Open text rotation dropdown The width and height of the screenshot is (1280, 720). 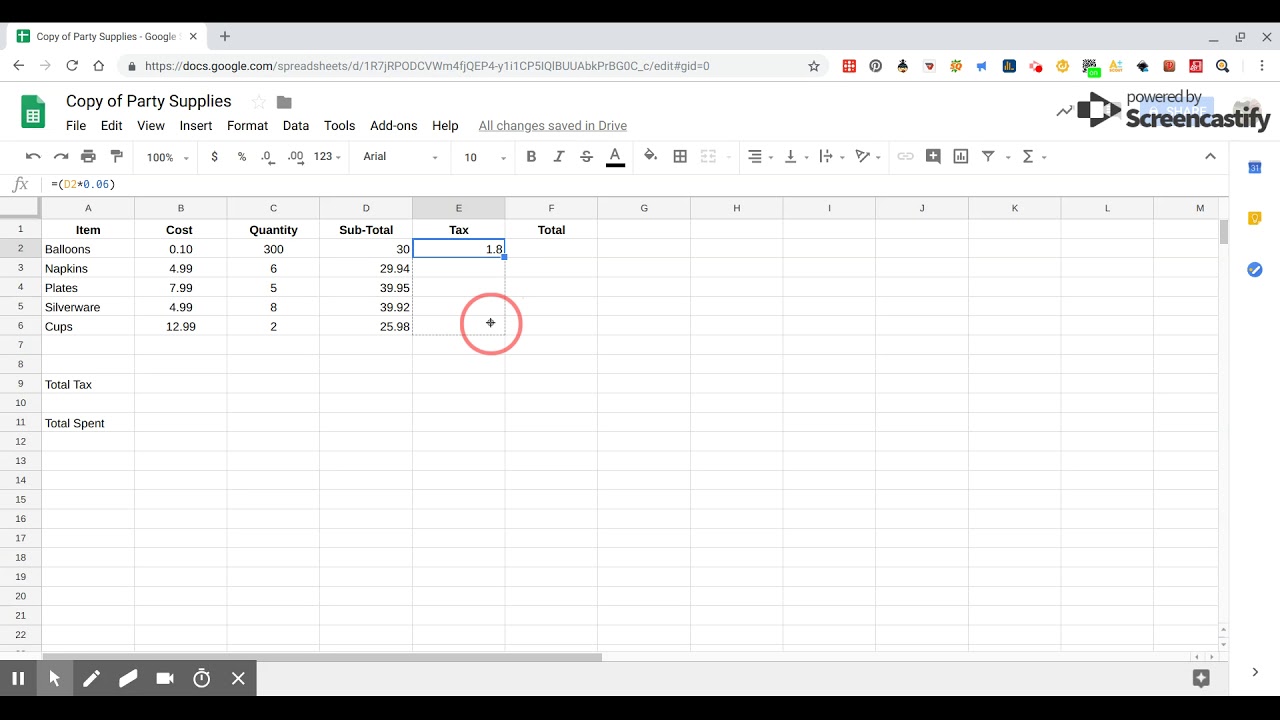coord(867,157)
